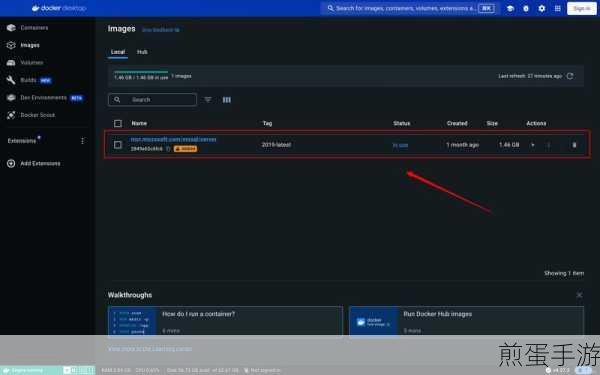Click the 2019-latest tag cell
600x375 pixels.
point(276,145)
